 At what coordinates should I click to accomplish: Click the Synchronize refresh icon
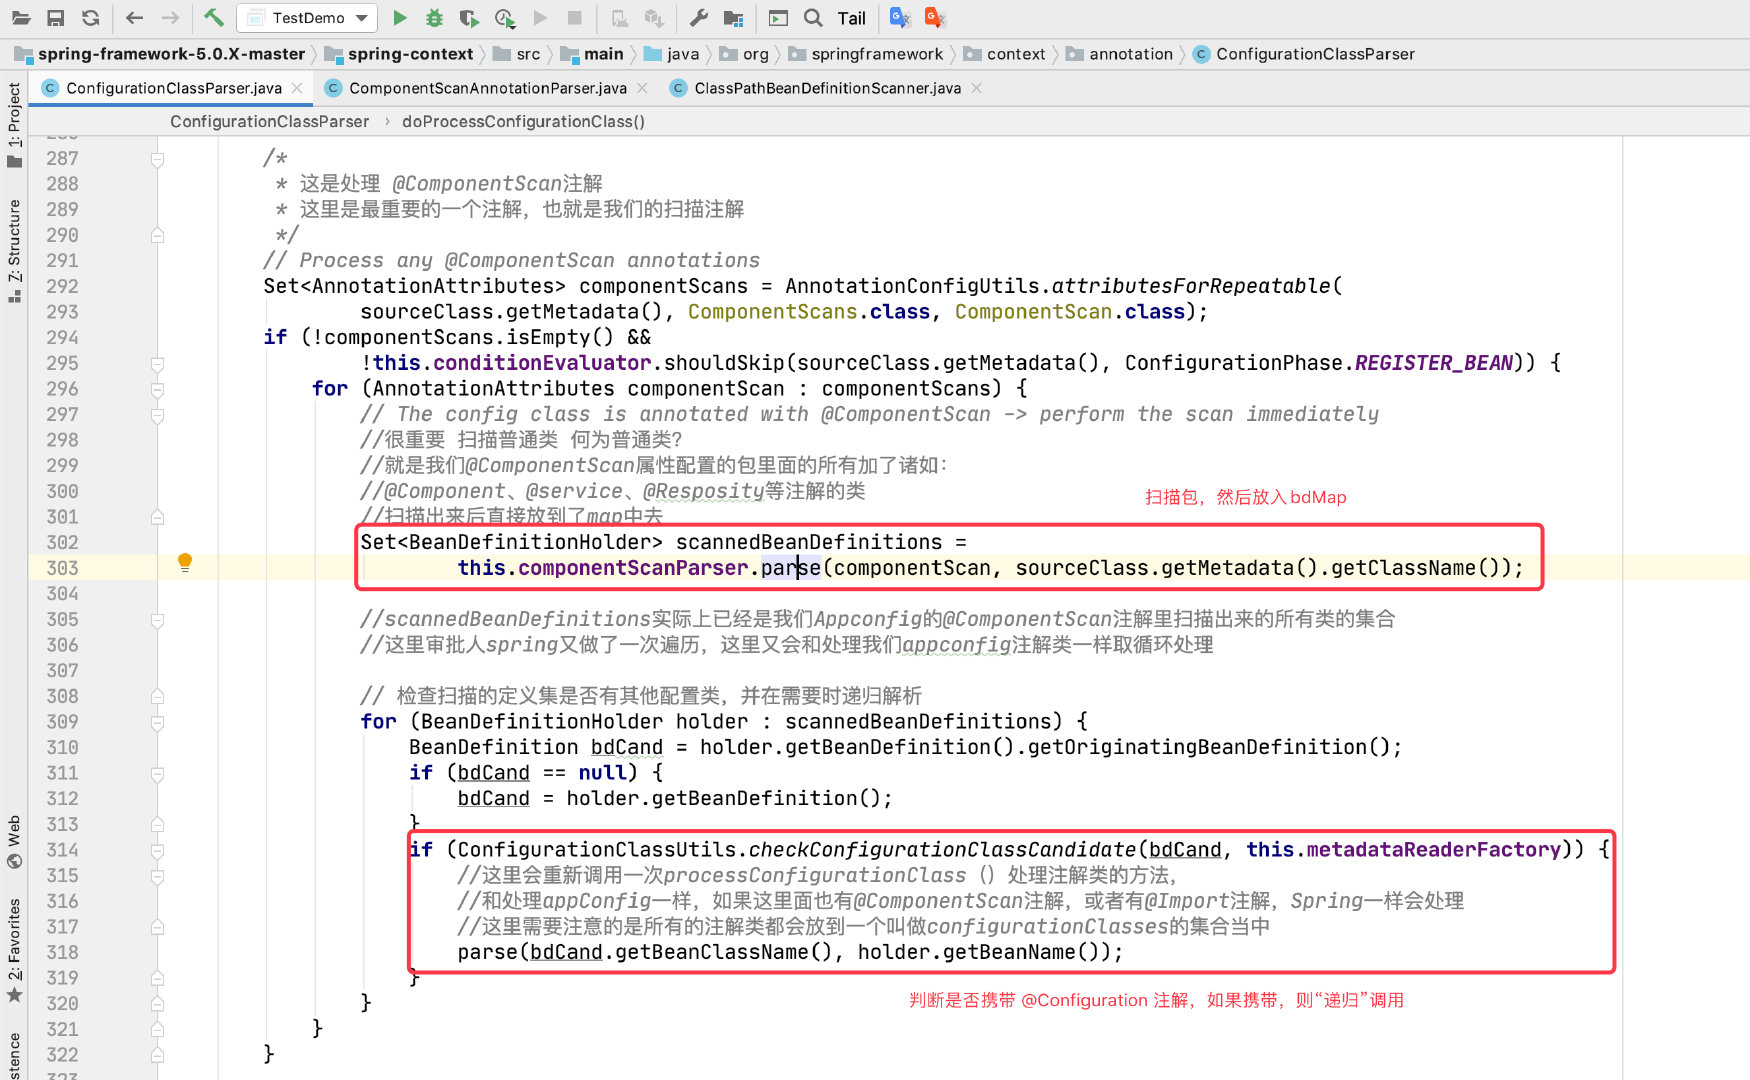[90, 17]
